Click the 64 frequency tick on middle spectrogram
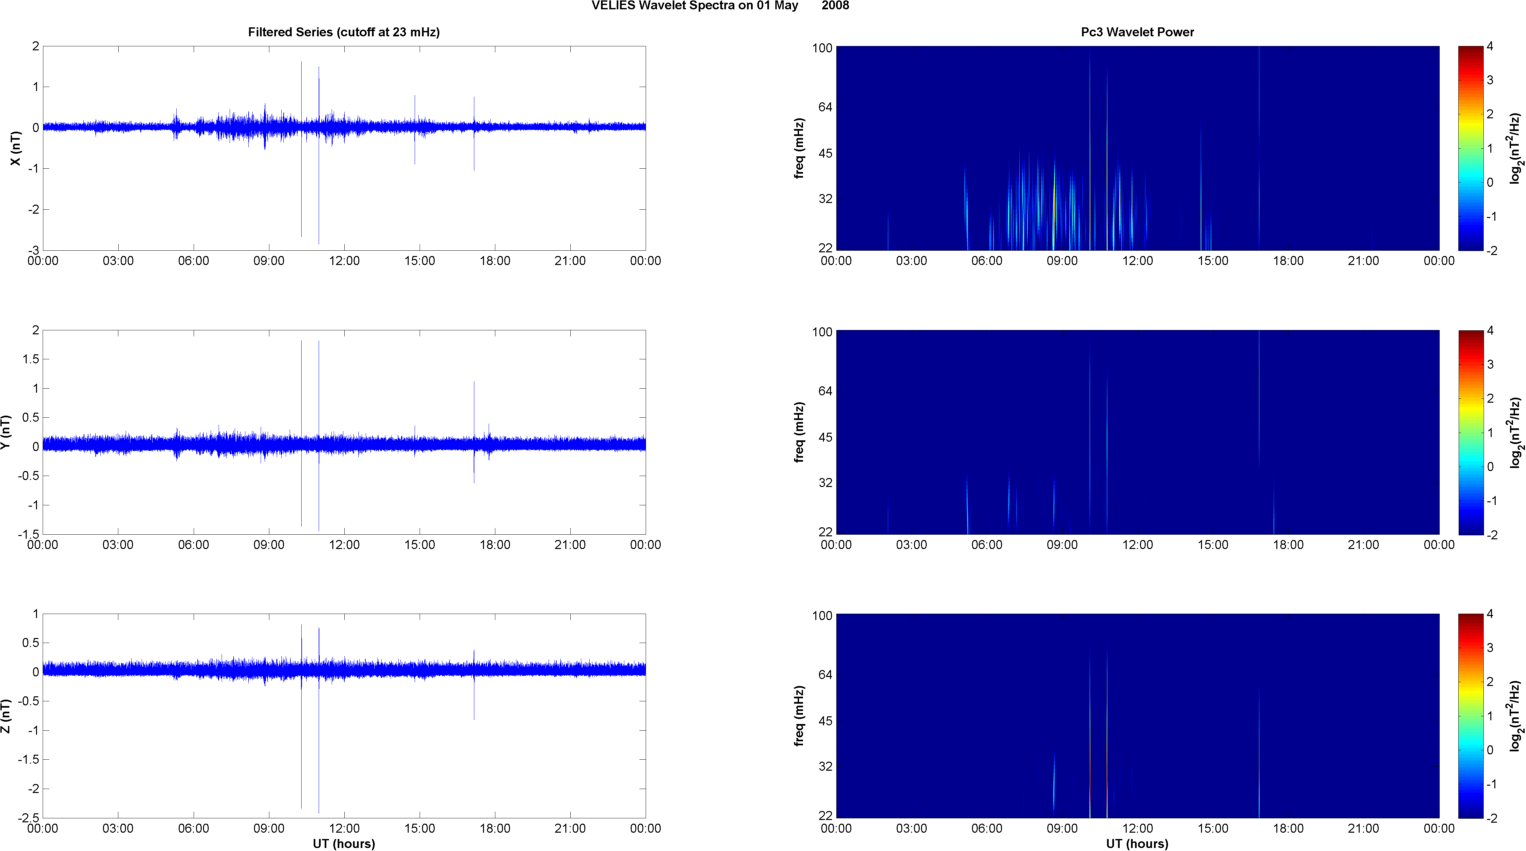Image resolution: width=1526 pixels, height=851 pixels. pyautogui.click(x=826, y=391)
